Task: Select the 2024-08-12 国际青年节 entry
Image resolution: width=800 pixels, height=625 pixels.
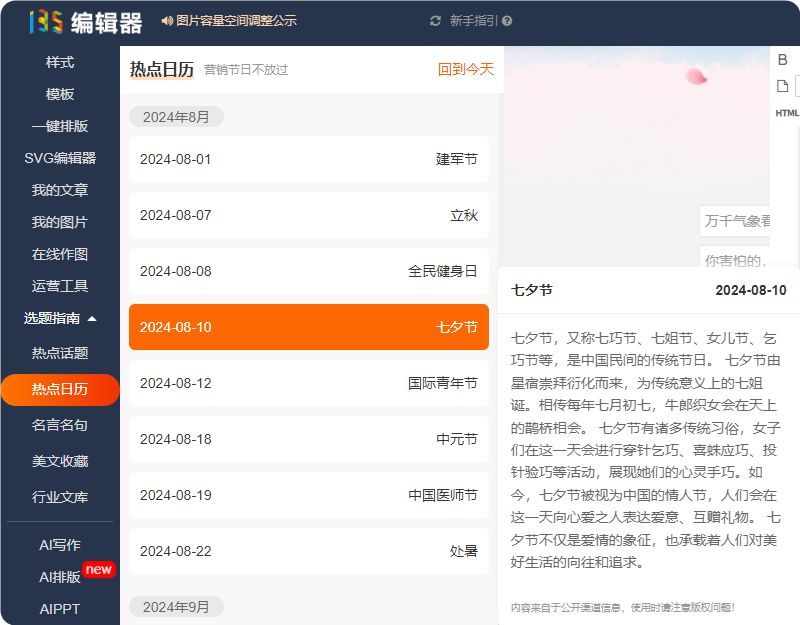Action: tap(308, 383)
